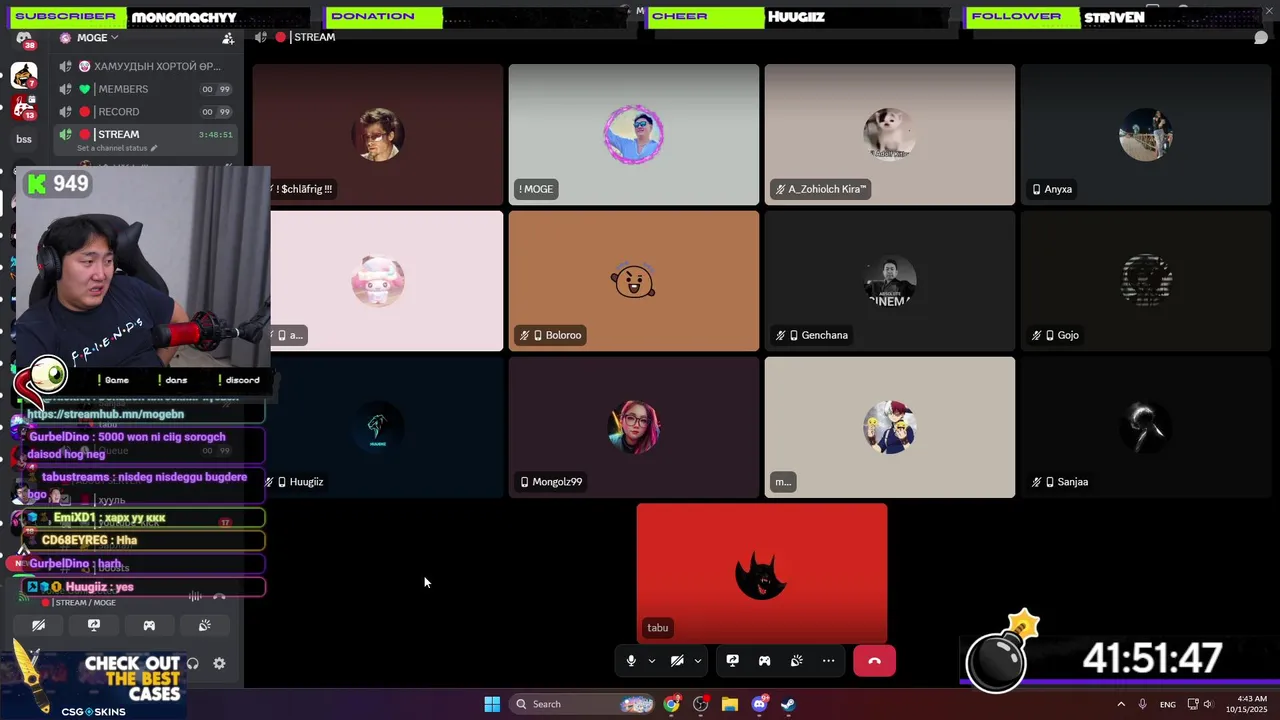Screen dimensions: 1280x720
Task: Click the chat bubble icon top right
Action: tap(1261, 38)
